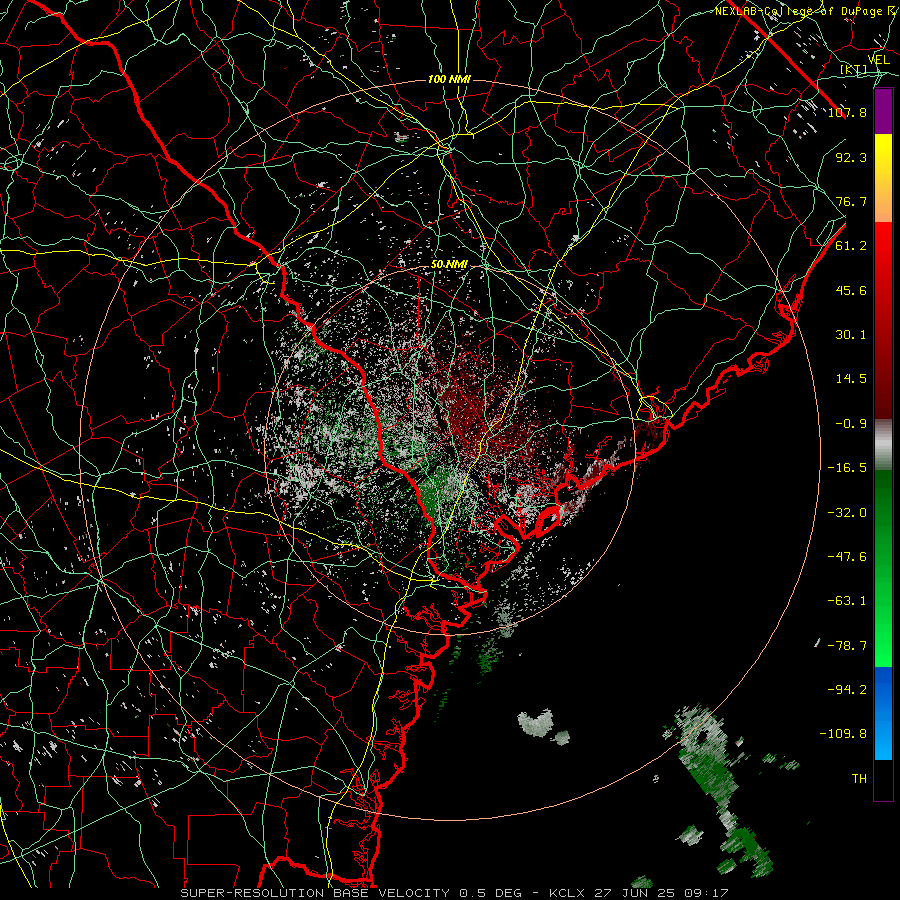Select the -94.2 value on velocity scale
Viewport: 900px width, 900px height.
[x=847, y=690]
